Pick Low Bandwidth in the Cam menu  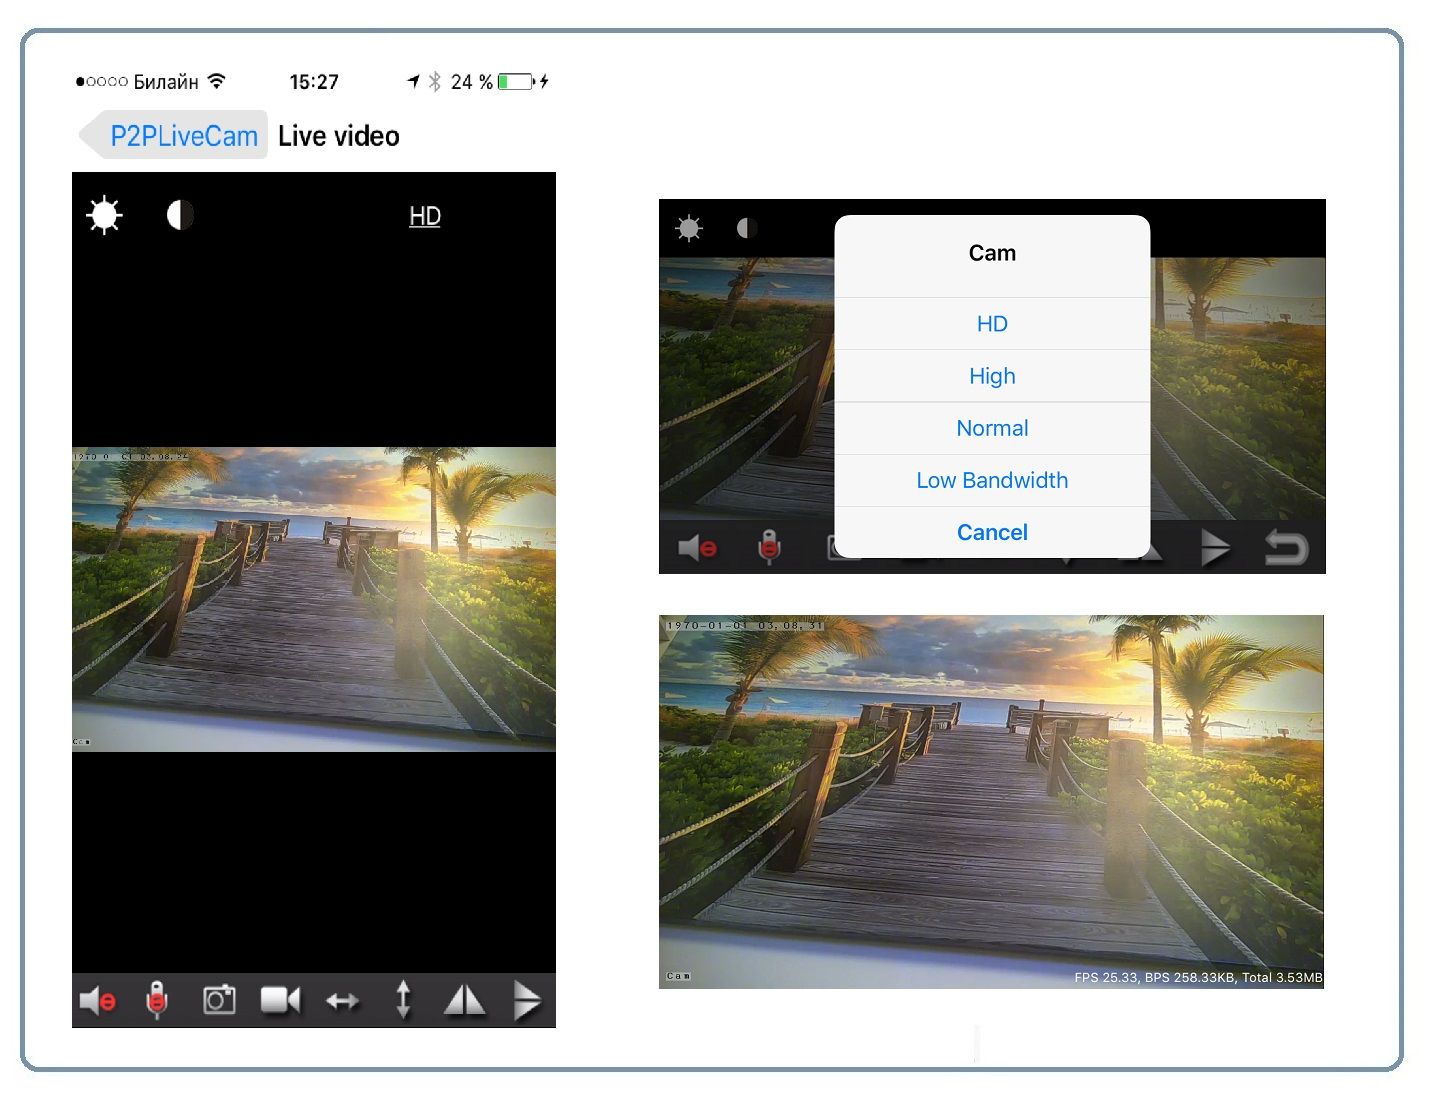pos(992,480)
